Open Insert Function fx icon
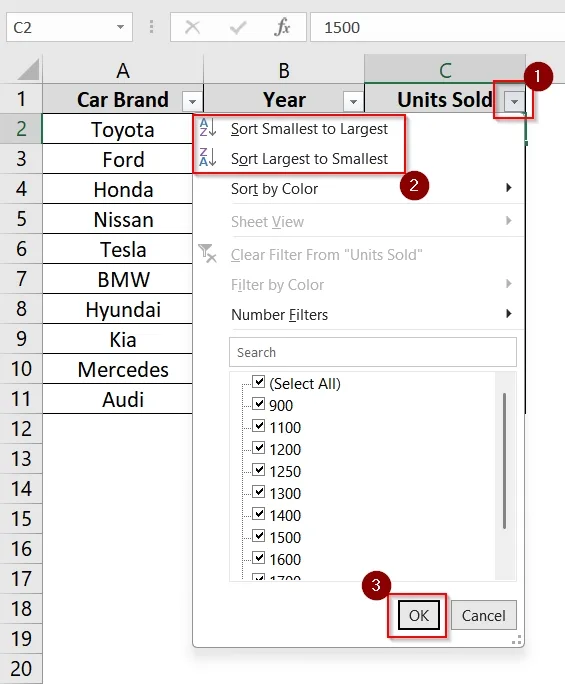The height and width of the screenshot is (684, 565). (x=282, y=27)
